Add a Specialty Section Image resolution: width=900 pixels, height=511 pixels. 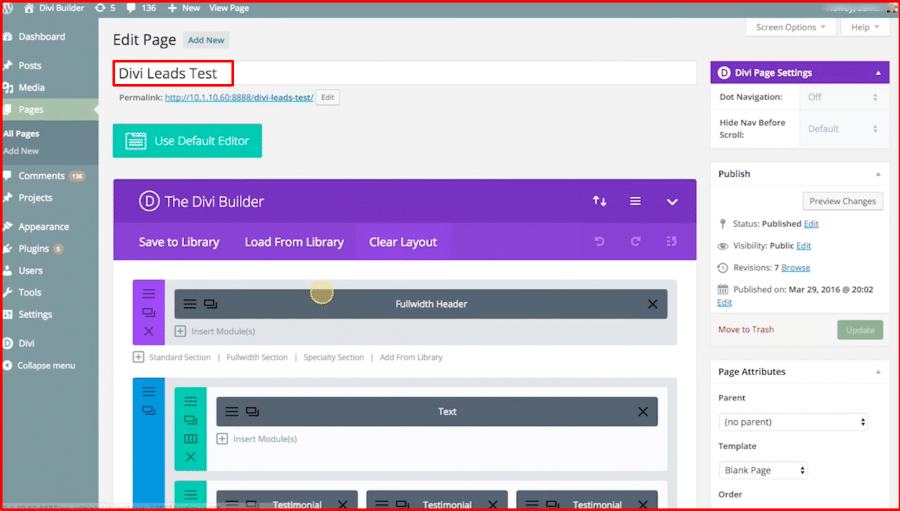point(333,357)
